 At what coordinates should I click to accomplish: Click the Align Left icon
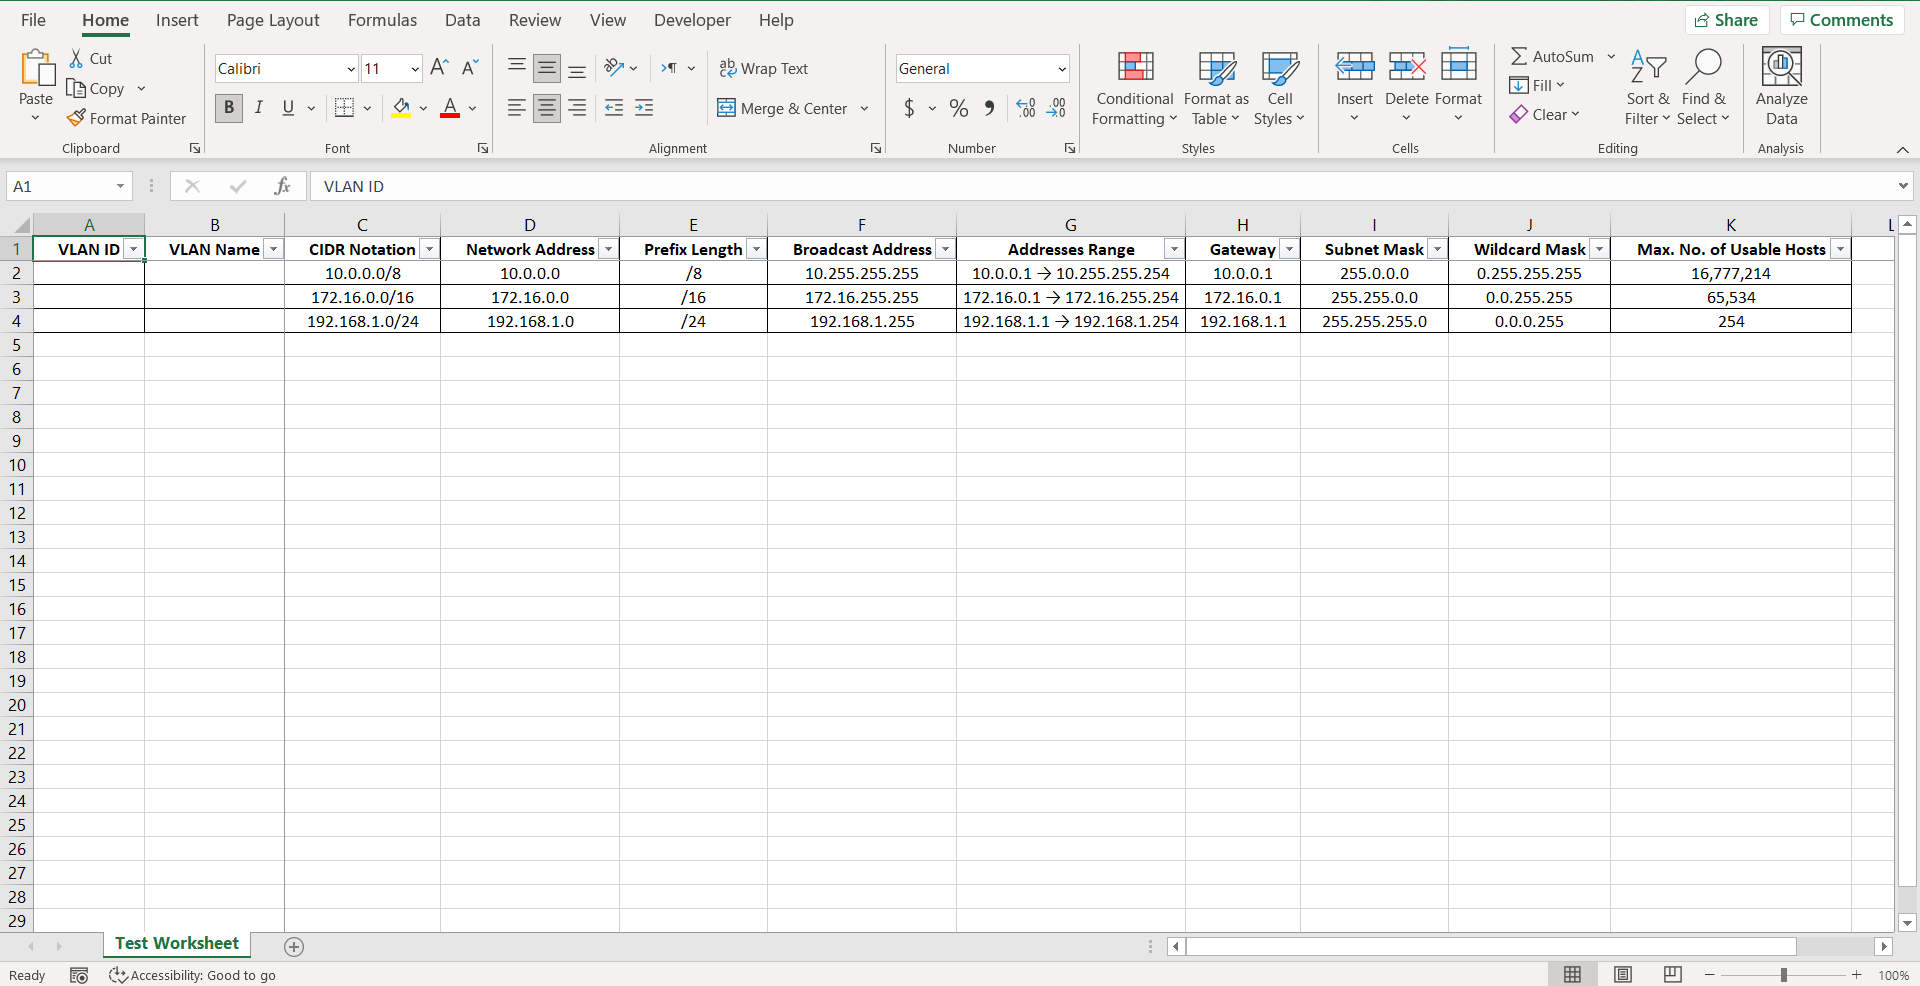pos(516,108)
